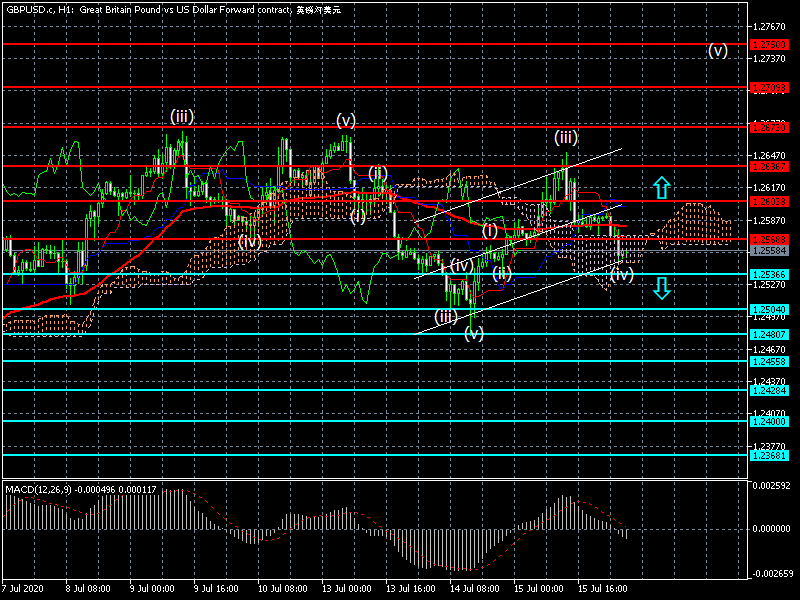This screenshot has height=600, width=800.
Task: Click the cyan down arrow marker
Action: point(660,289)
